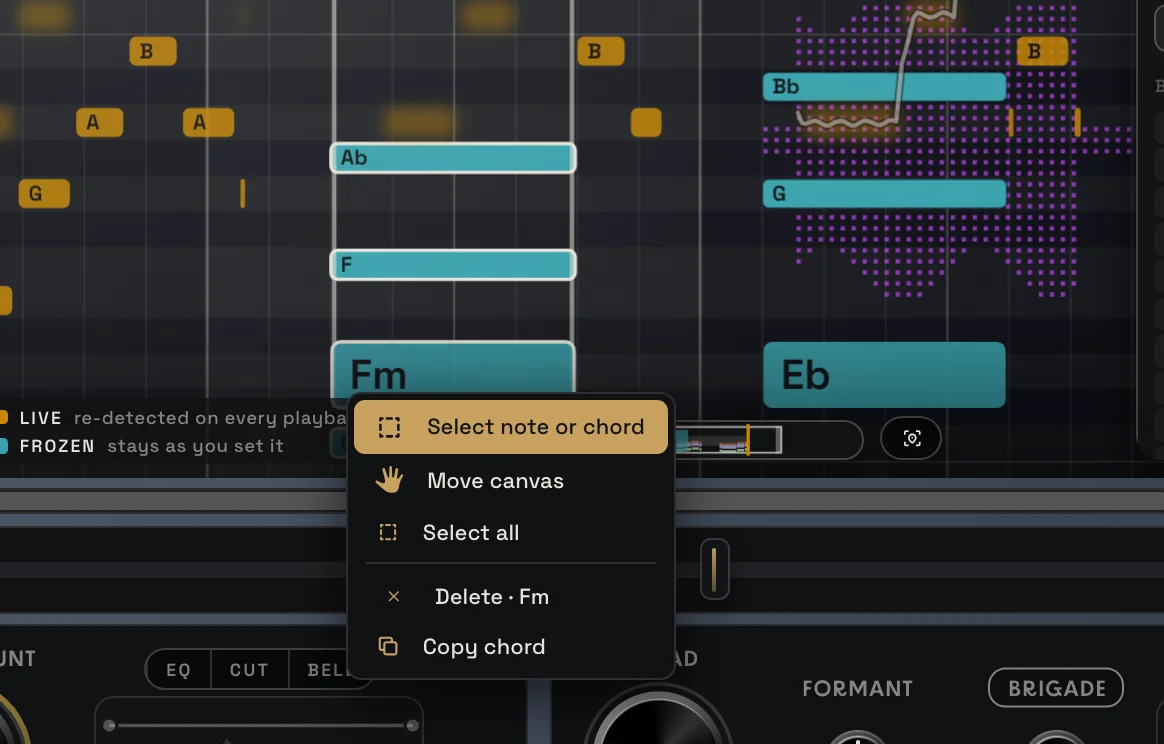The height and width of the screenshot is (744, 1164).
Task: Select the frozen Bb note
Action: (884, 87)
